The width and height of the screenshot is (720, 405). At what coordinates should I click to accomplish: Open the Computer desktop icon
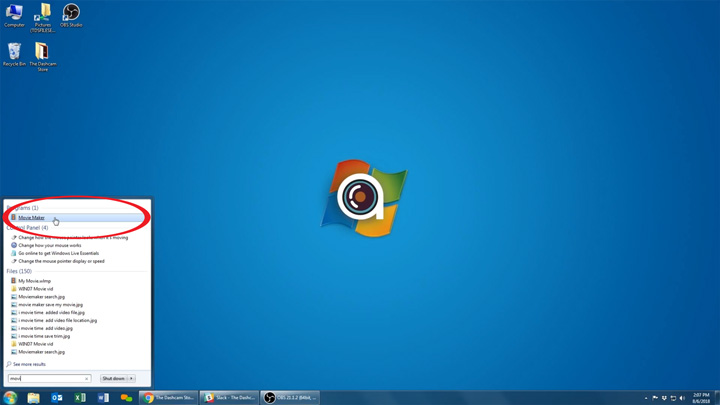pos(14,14)
